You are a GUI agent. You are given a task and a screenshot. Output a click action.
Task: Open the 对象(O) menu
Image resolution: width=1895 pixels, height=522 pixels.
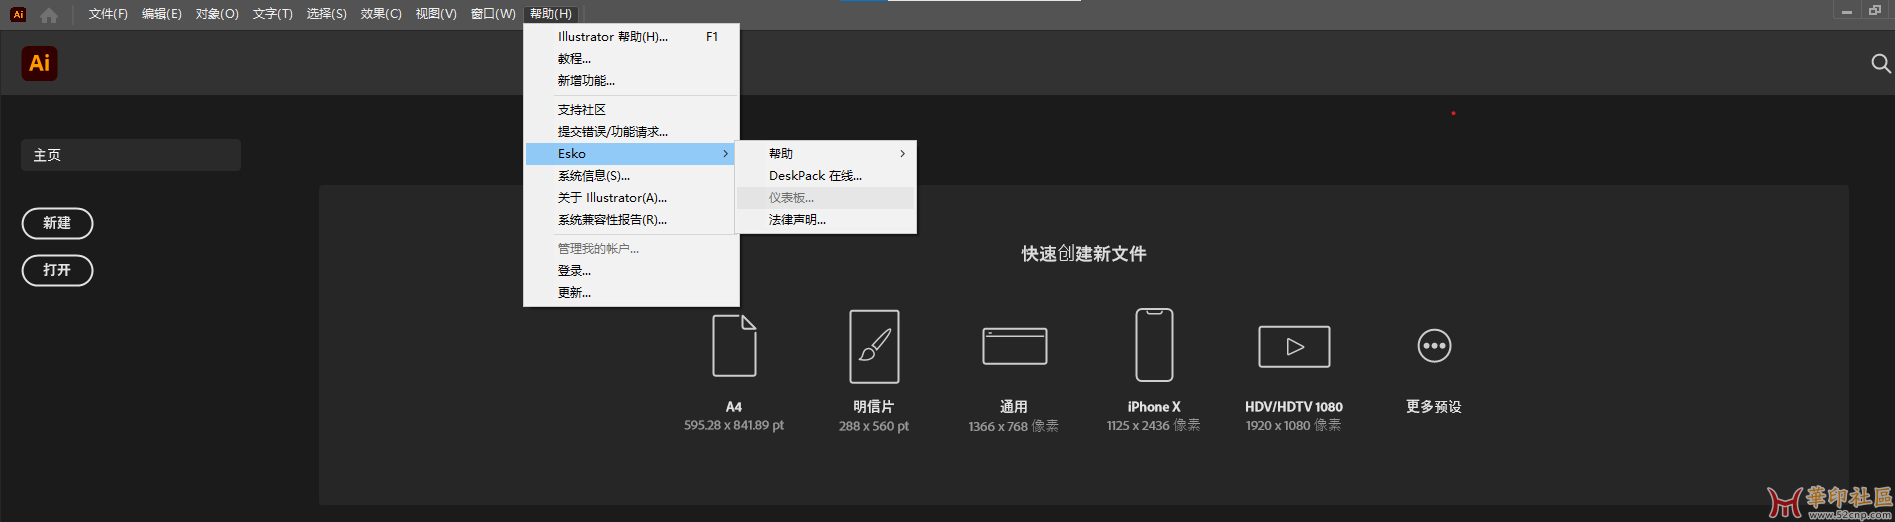[x=217, y=14]
